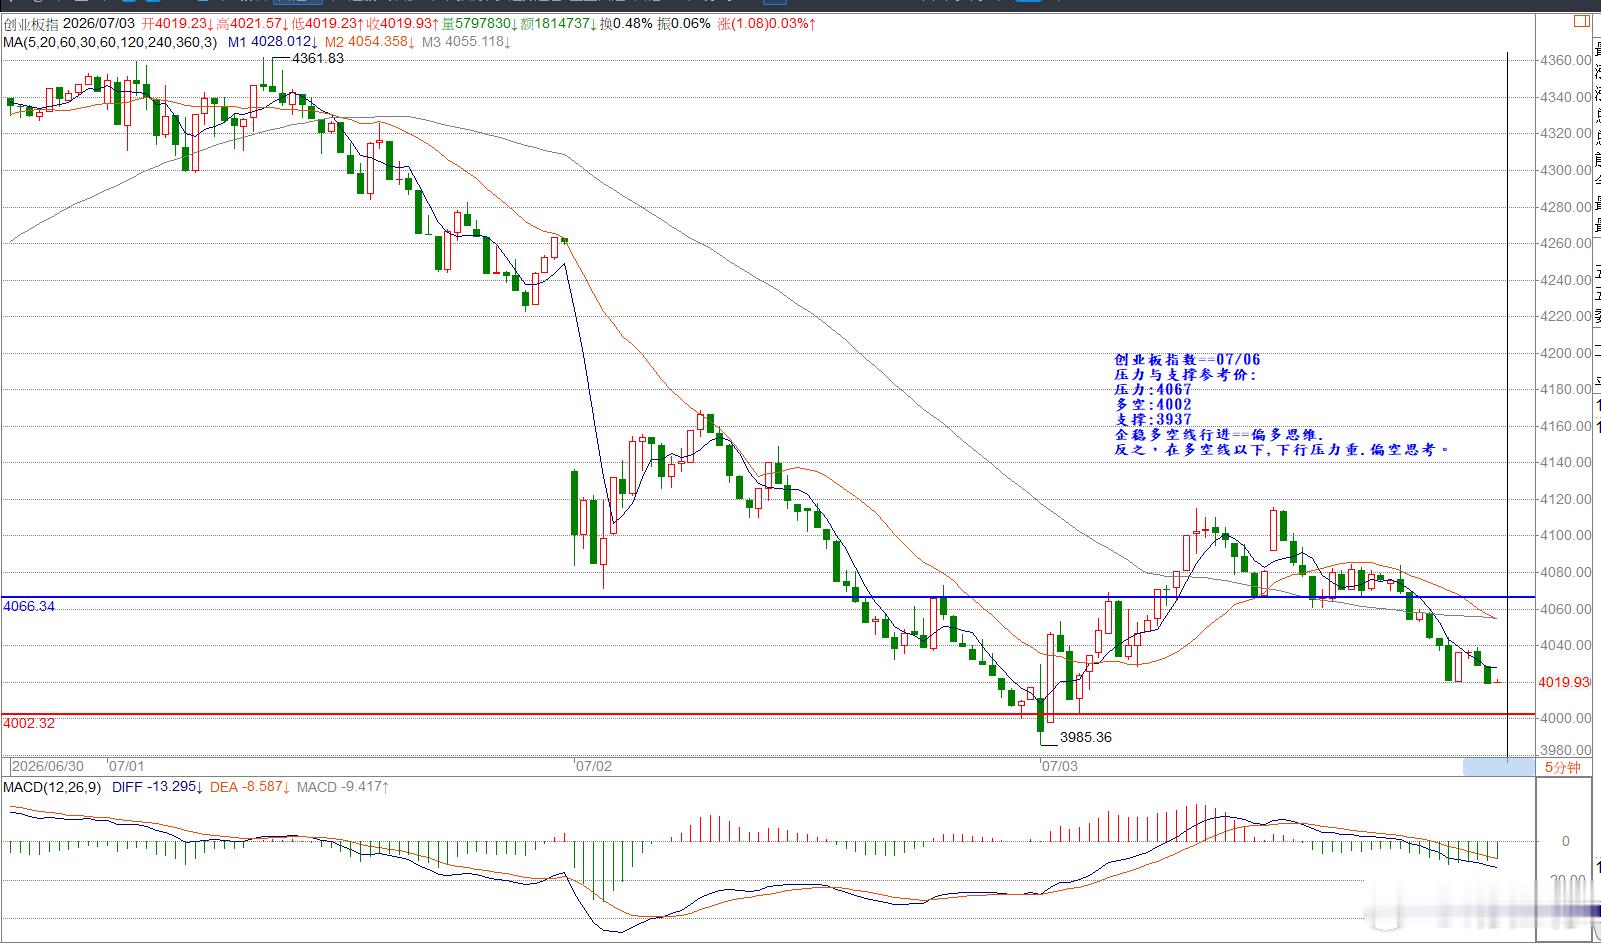Click the 额1814737 turnover amount value
This screenshot has width=1601, height=947.
pos(558,24)
